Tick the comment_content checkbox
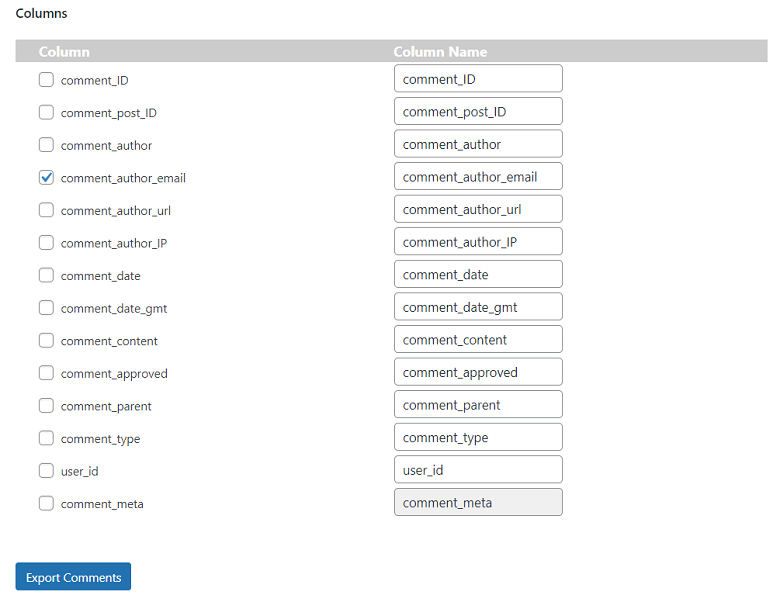The height and width of the screenshot is (602, 780). click(x=46, y=340)
